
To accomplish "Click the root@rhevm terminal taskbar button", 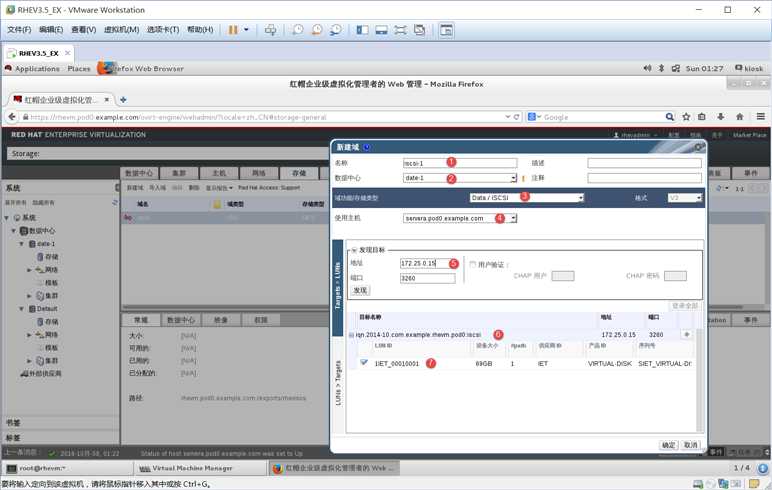I will coord(67,468).
